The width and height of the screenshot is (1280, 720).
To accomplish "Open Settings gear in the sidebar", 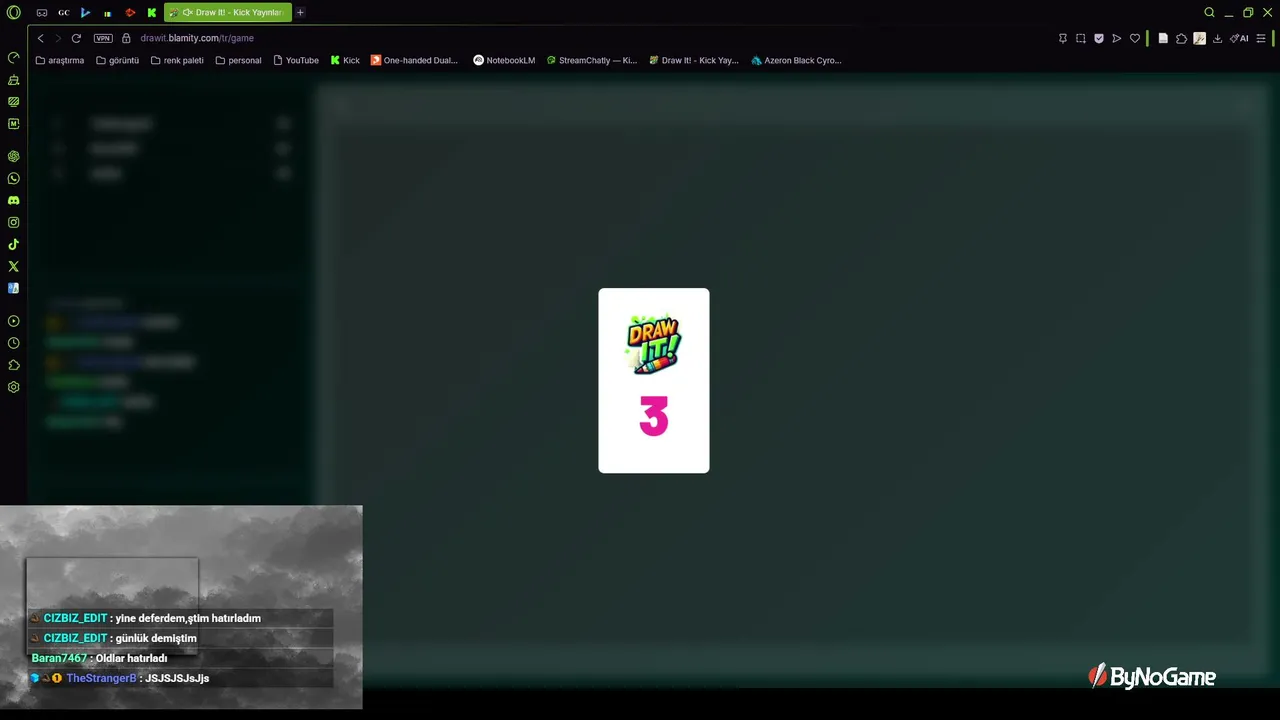I will click(x=14, y=387).
